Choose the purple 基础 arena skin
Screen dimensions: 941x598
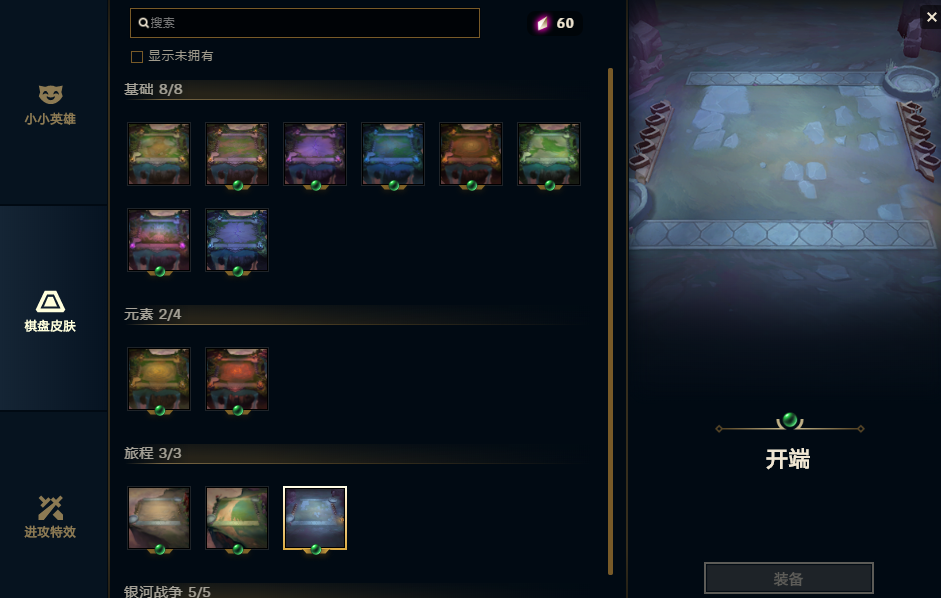[315, 154]
